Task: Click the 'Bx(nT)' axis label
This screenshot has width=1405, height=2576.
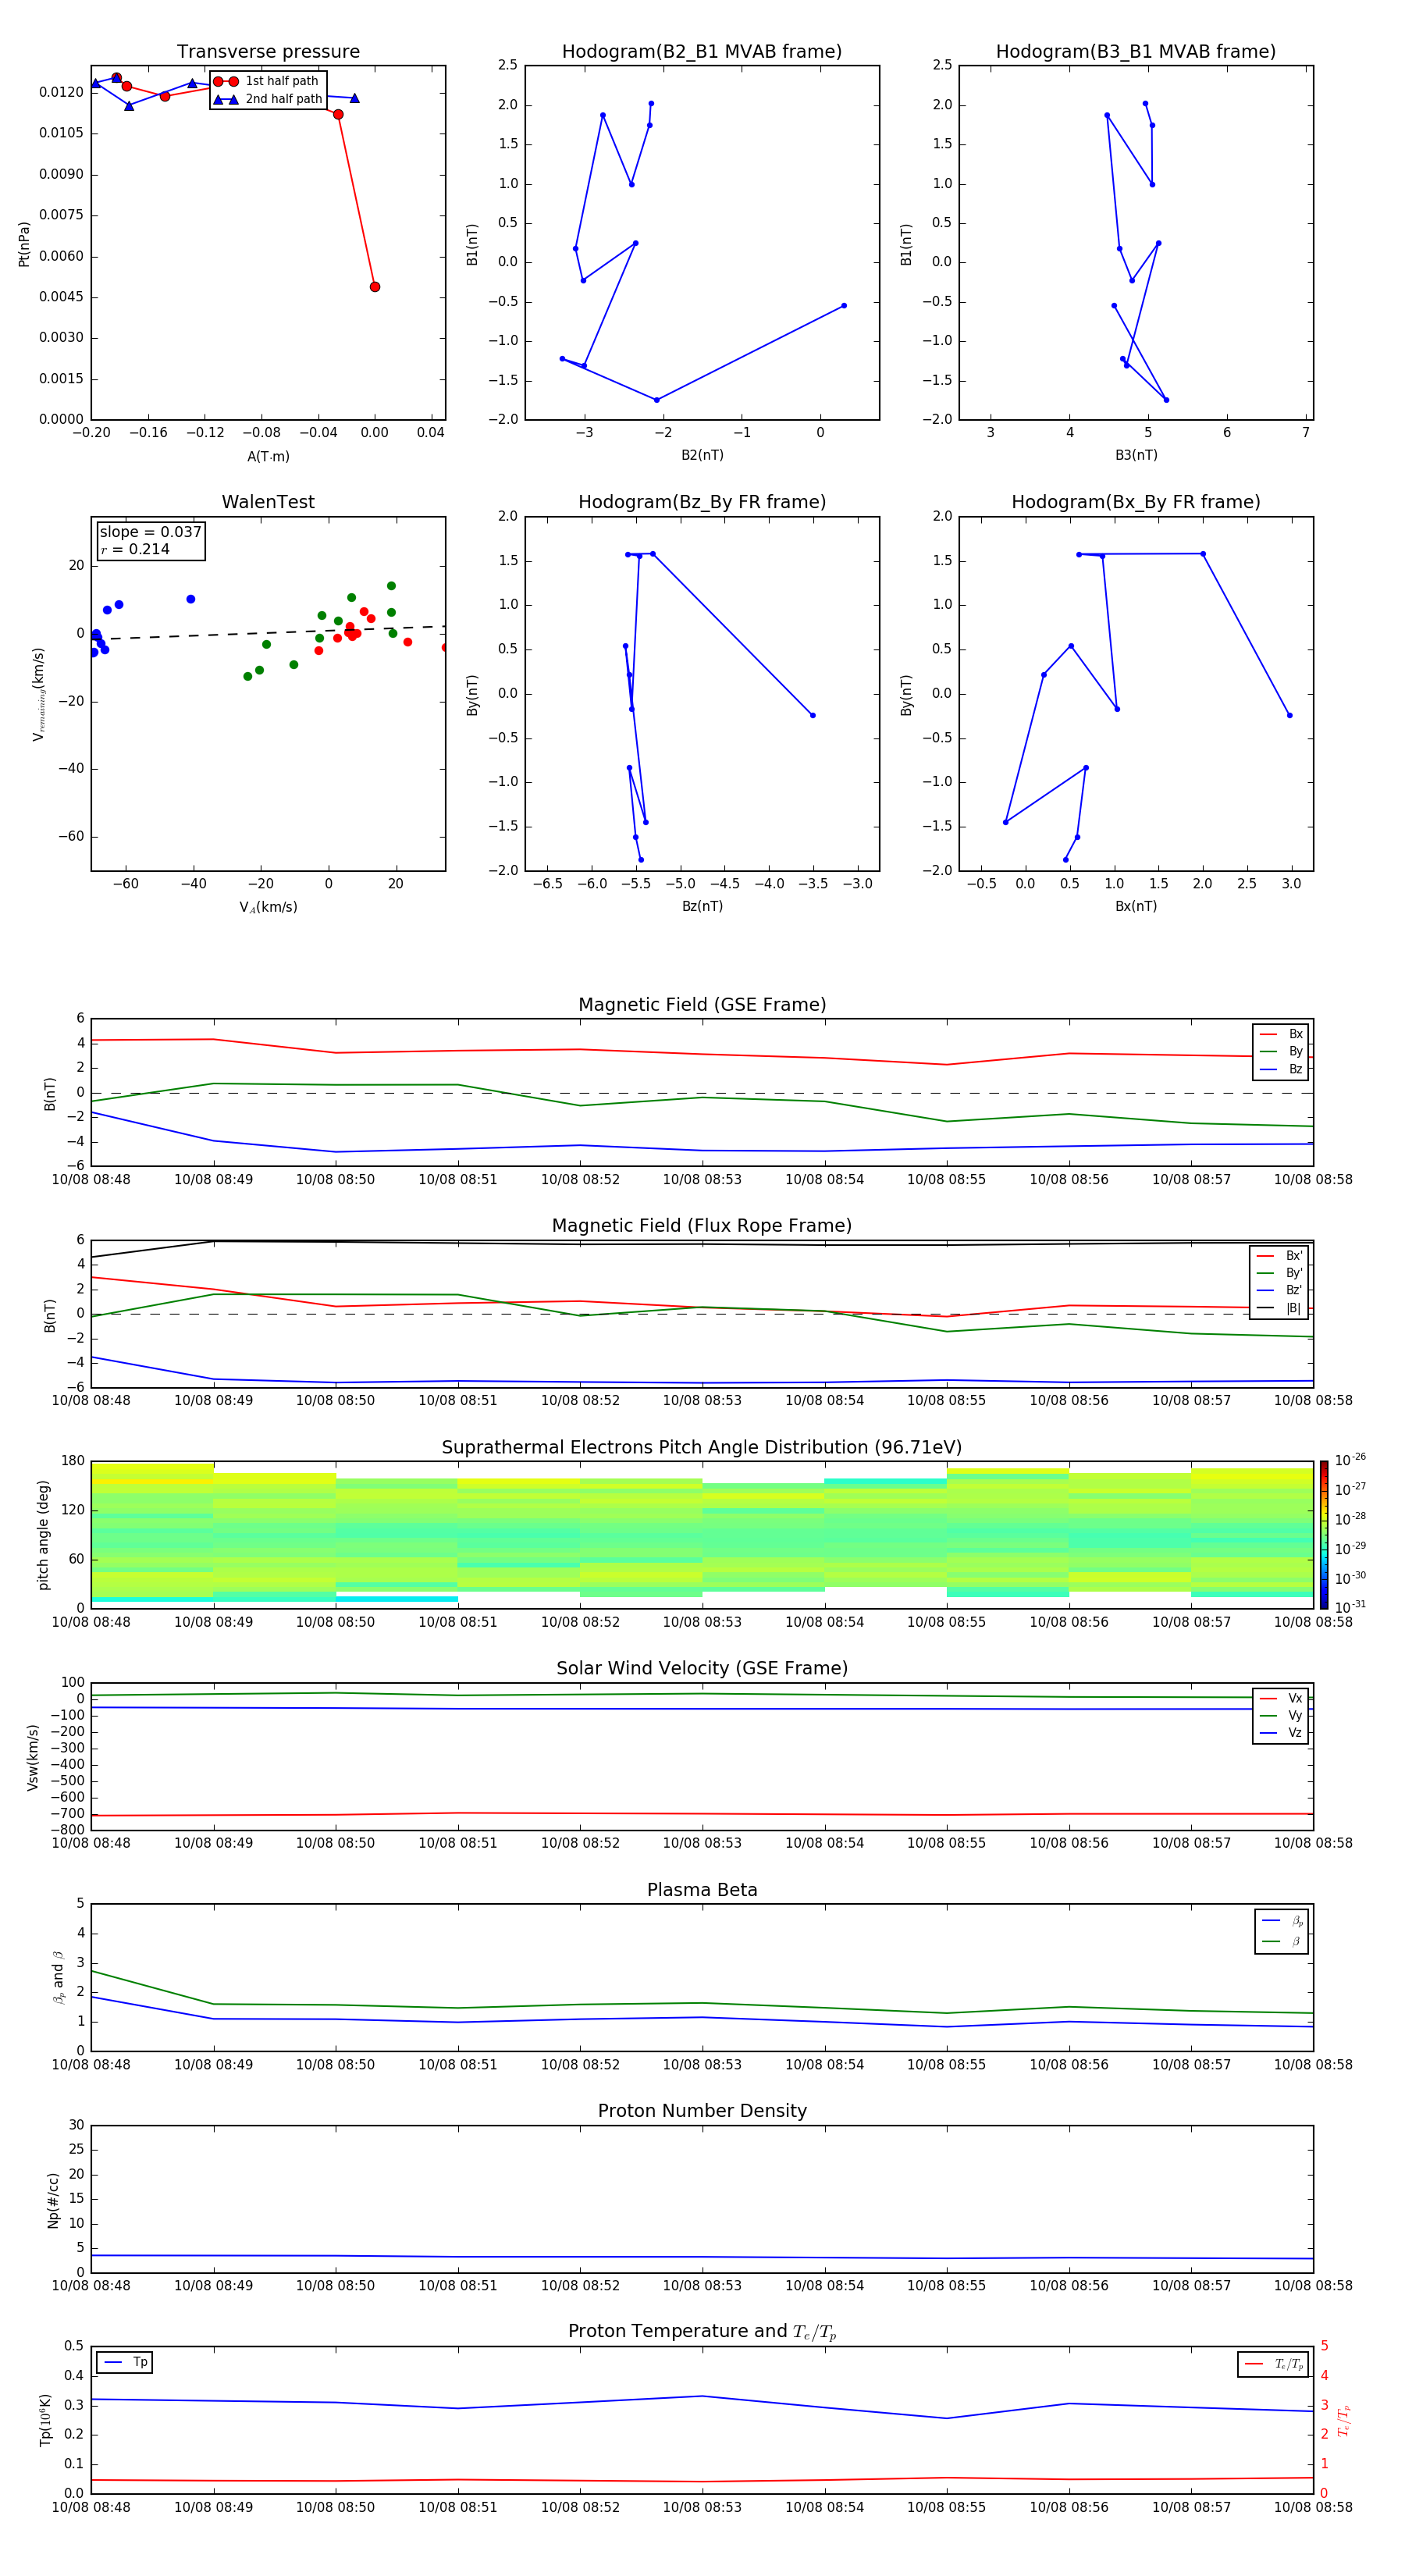Action: (x=1136, y=907)
